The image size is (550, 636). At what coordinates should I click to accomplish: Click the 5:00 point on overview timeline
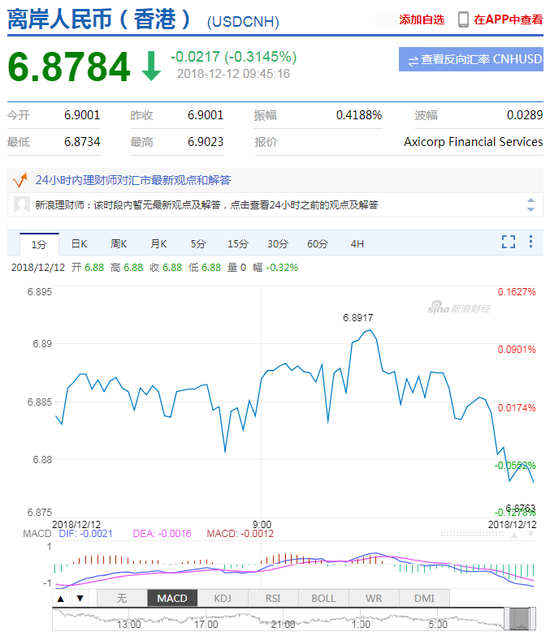point(438,624)
